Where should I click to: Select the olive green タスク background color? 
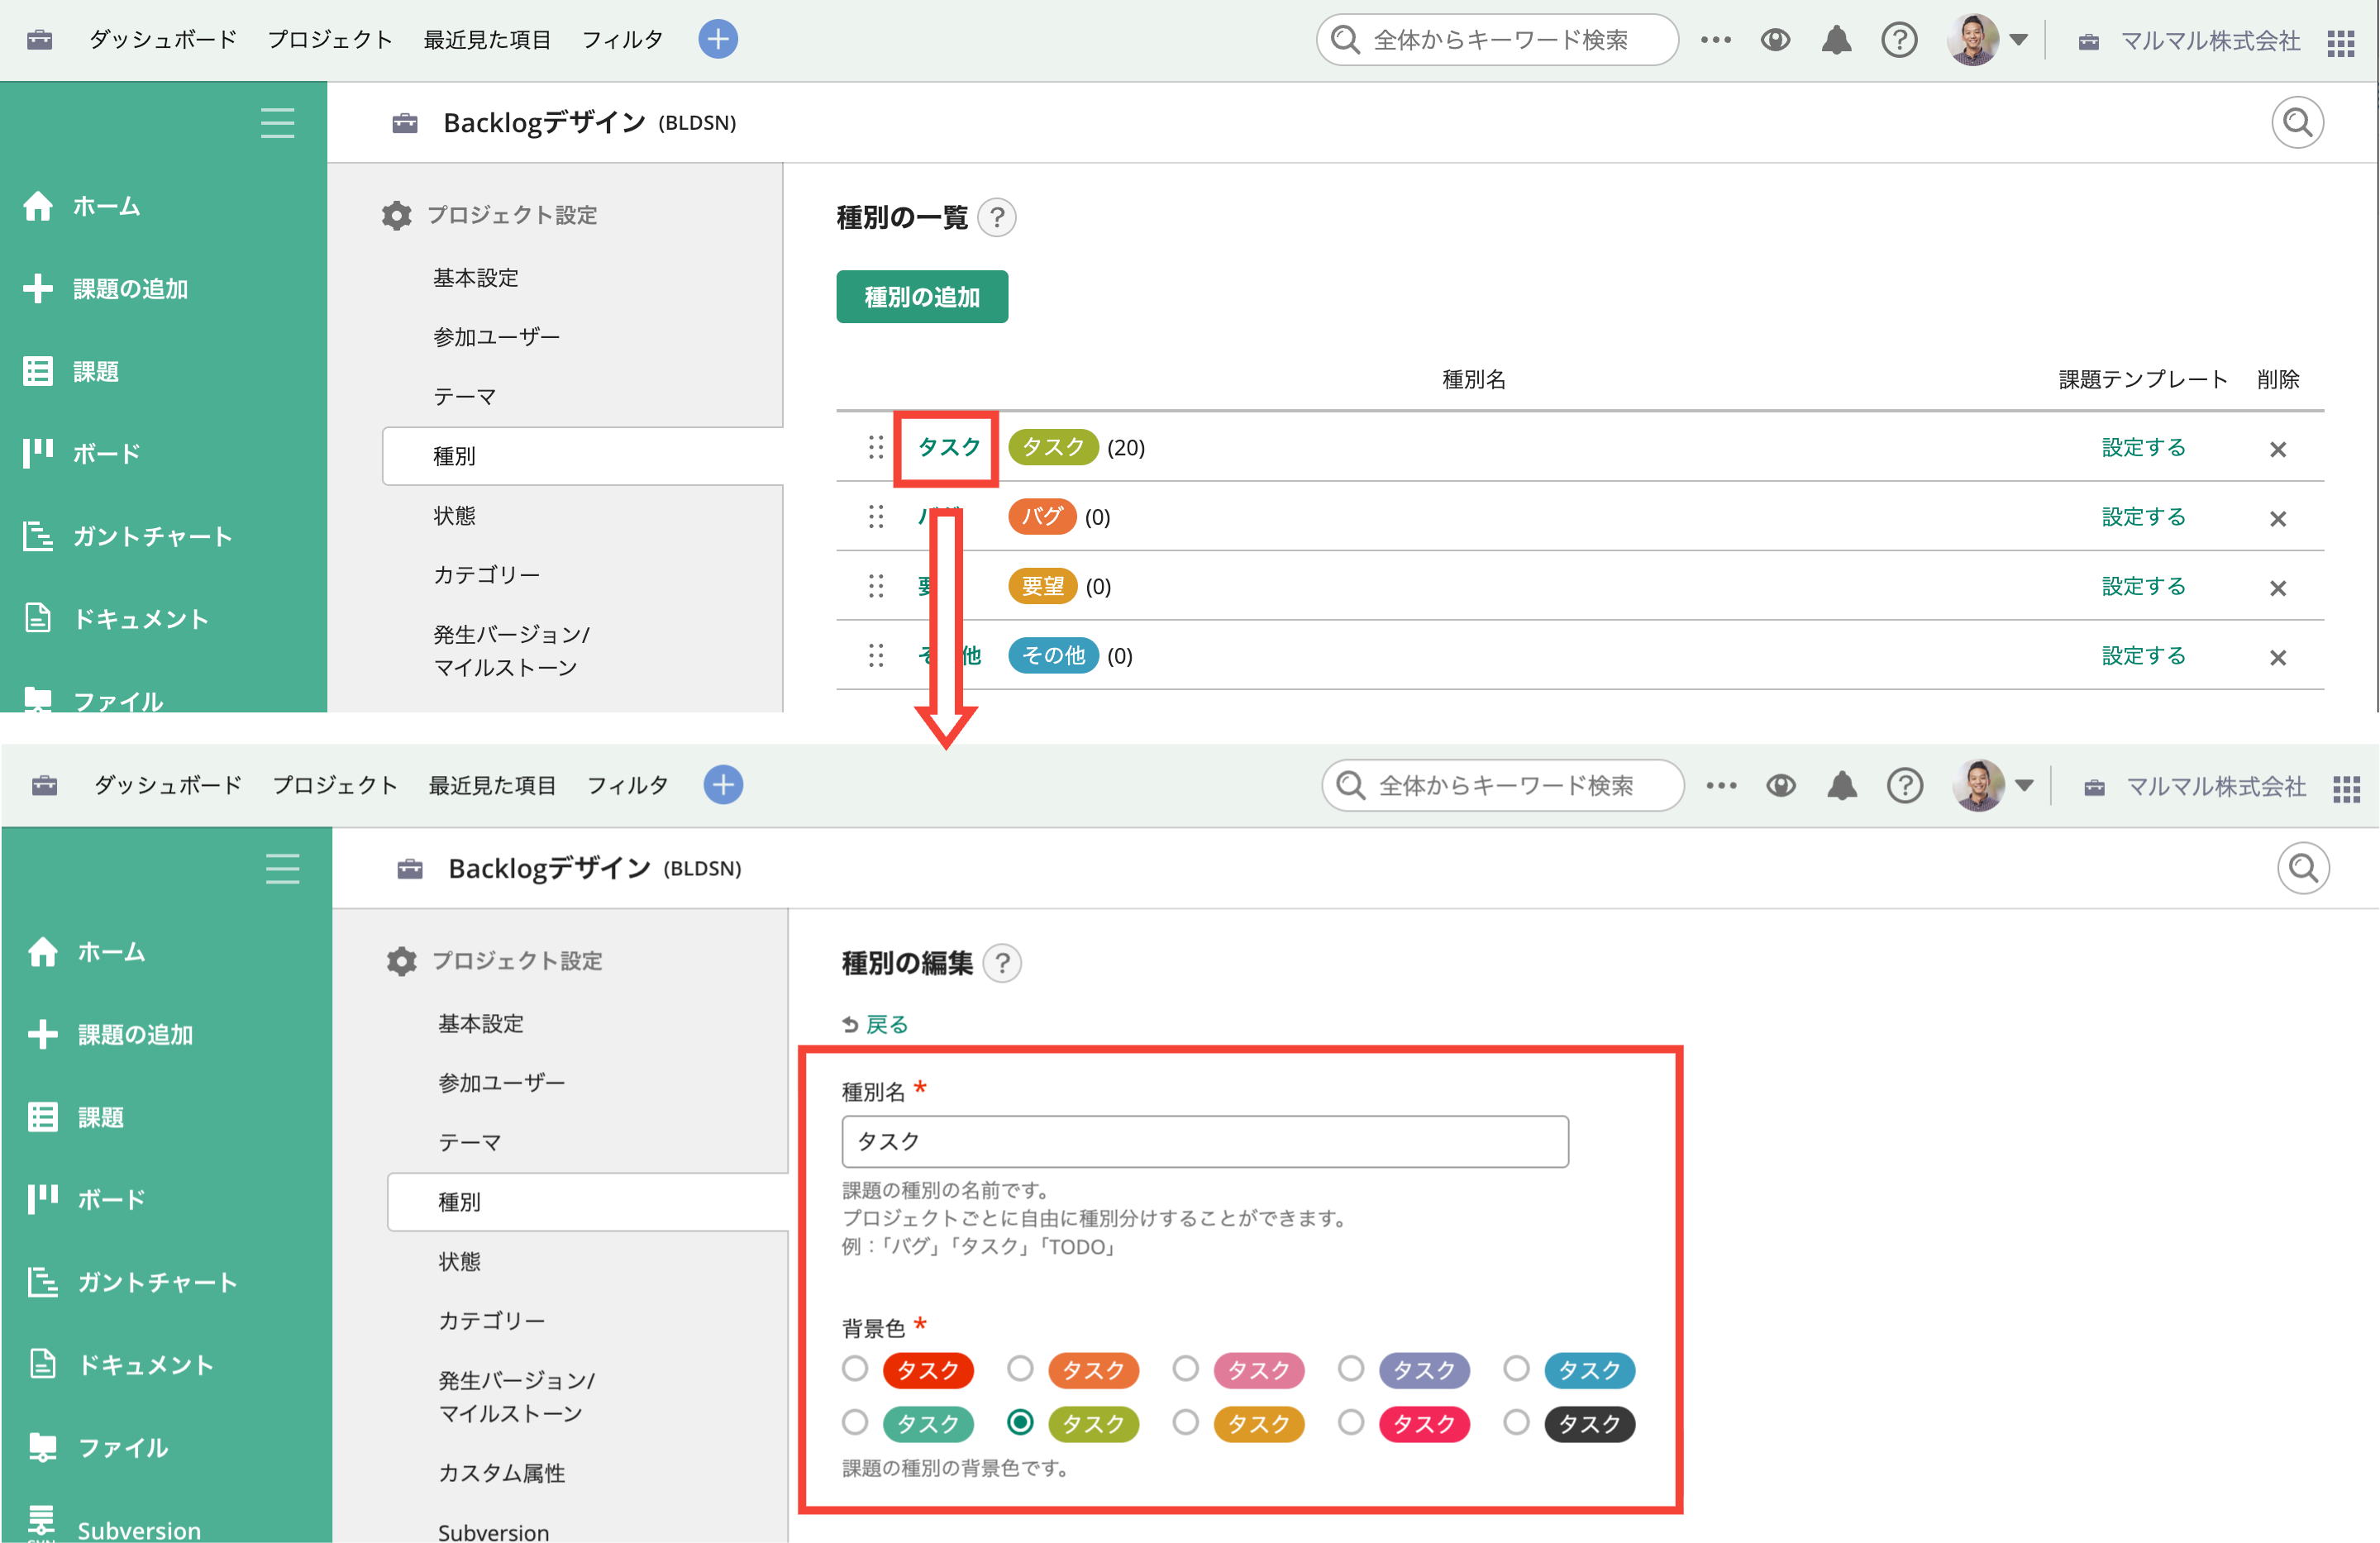coord(1019,1422)
